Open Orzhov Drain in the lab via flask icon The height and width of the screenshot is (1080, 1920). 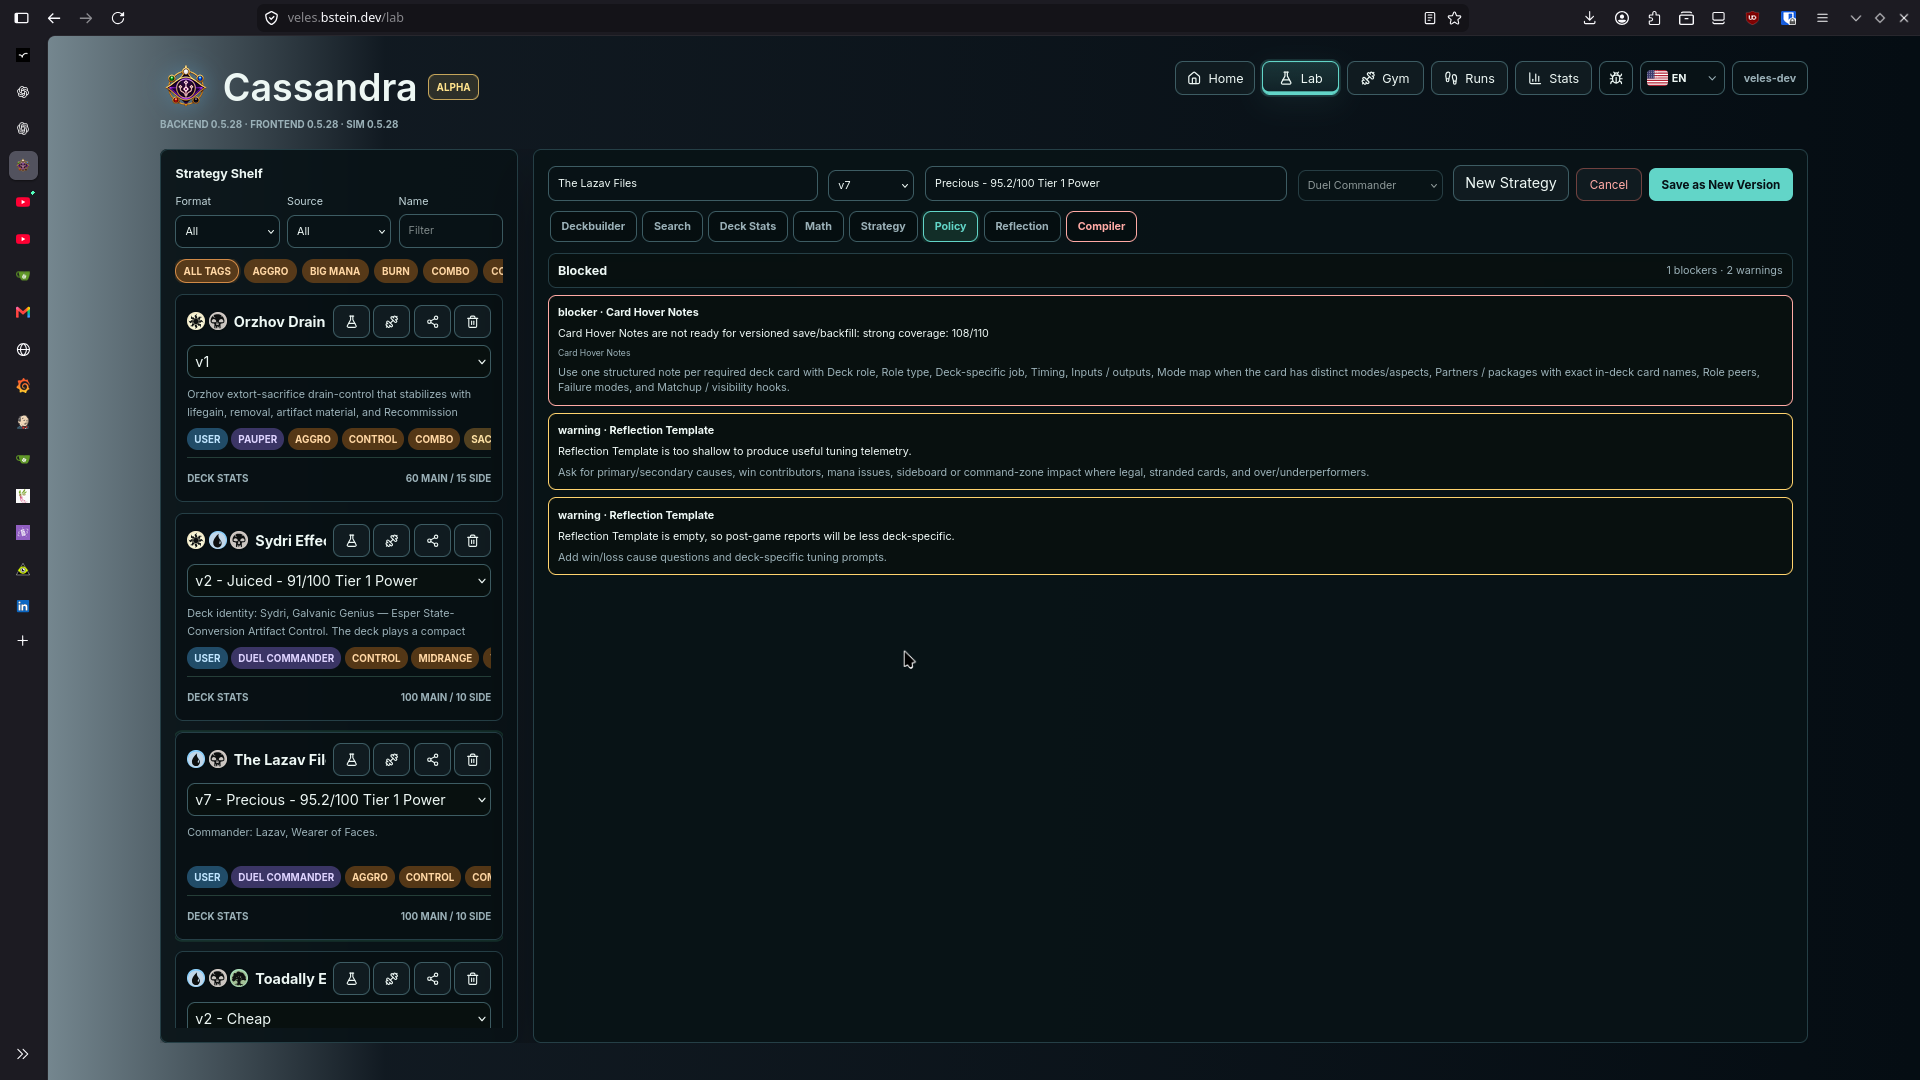coord(351,322)
